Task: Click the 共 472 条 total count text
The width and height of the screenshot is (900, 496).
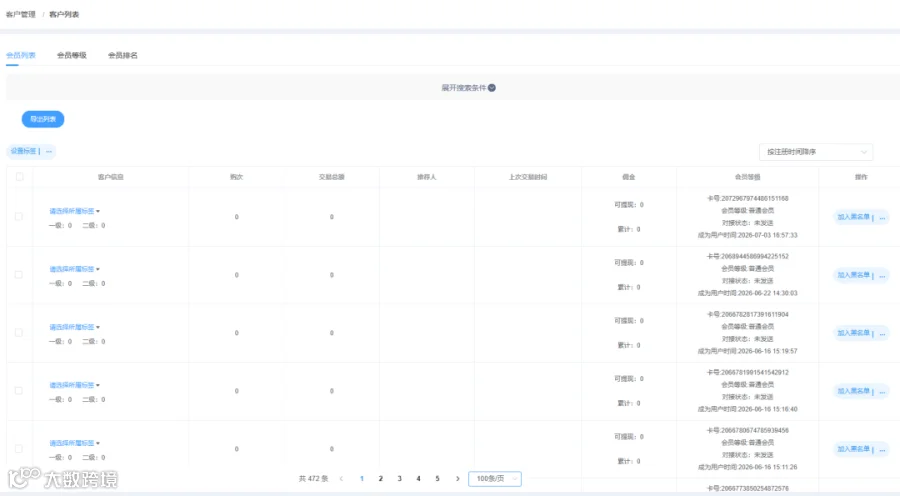Action: pyautogui.click(x=313, y=479)
